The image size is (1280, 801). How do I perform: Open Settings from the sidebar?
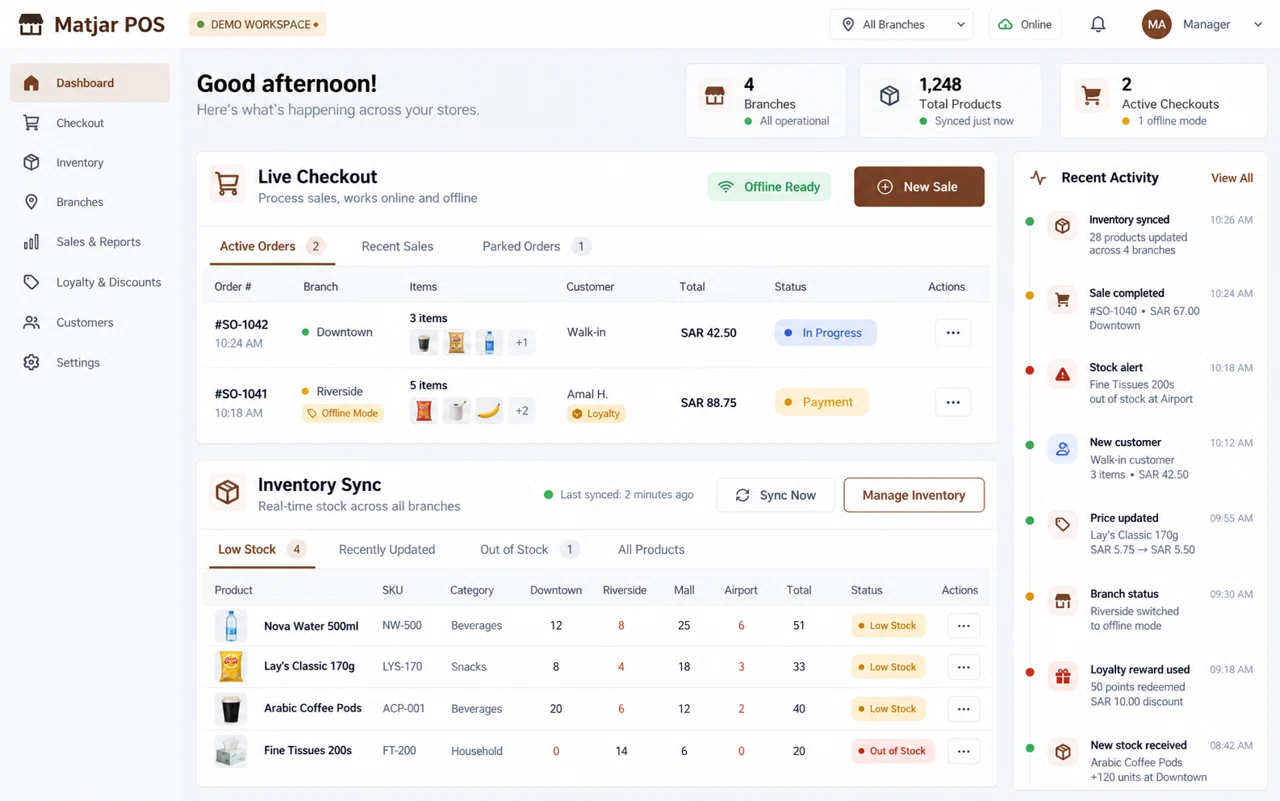(x=90, y=362)
